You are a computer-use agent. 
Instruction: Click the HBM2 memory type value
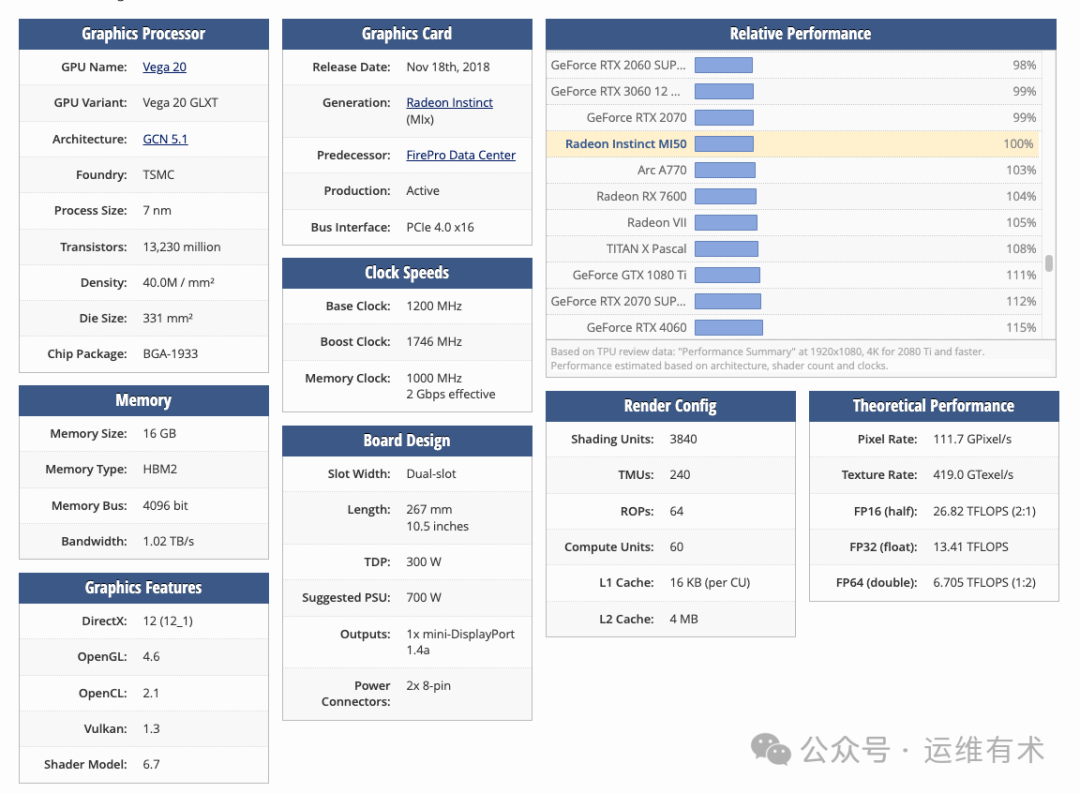click(x=160, y=469)
